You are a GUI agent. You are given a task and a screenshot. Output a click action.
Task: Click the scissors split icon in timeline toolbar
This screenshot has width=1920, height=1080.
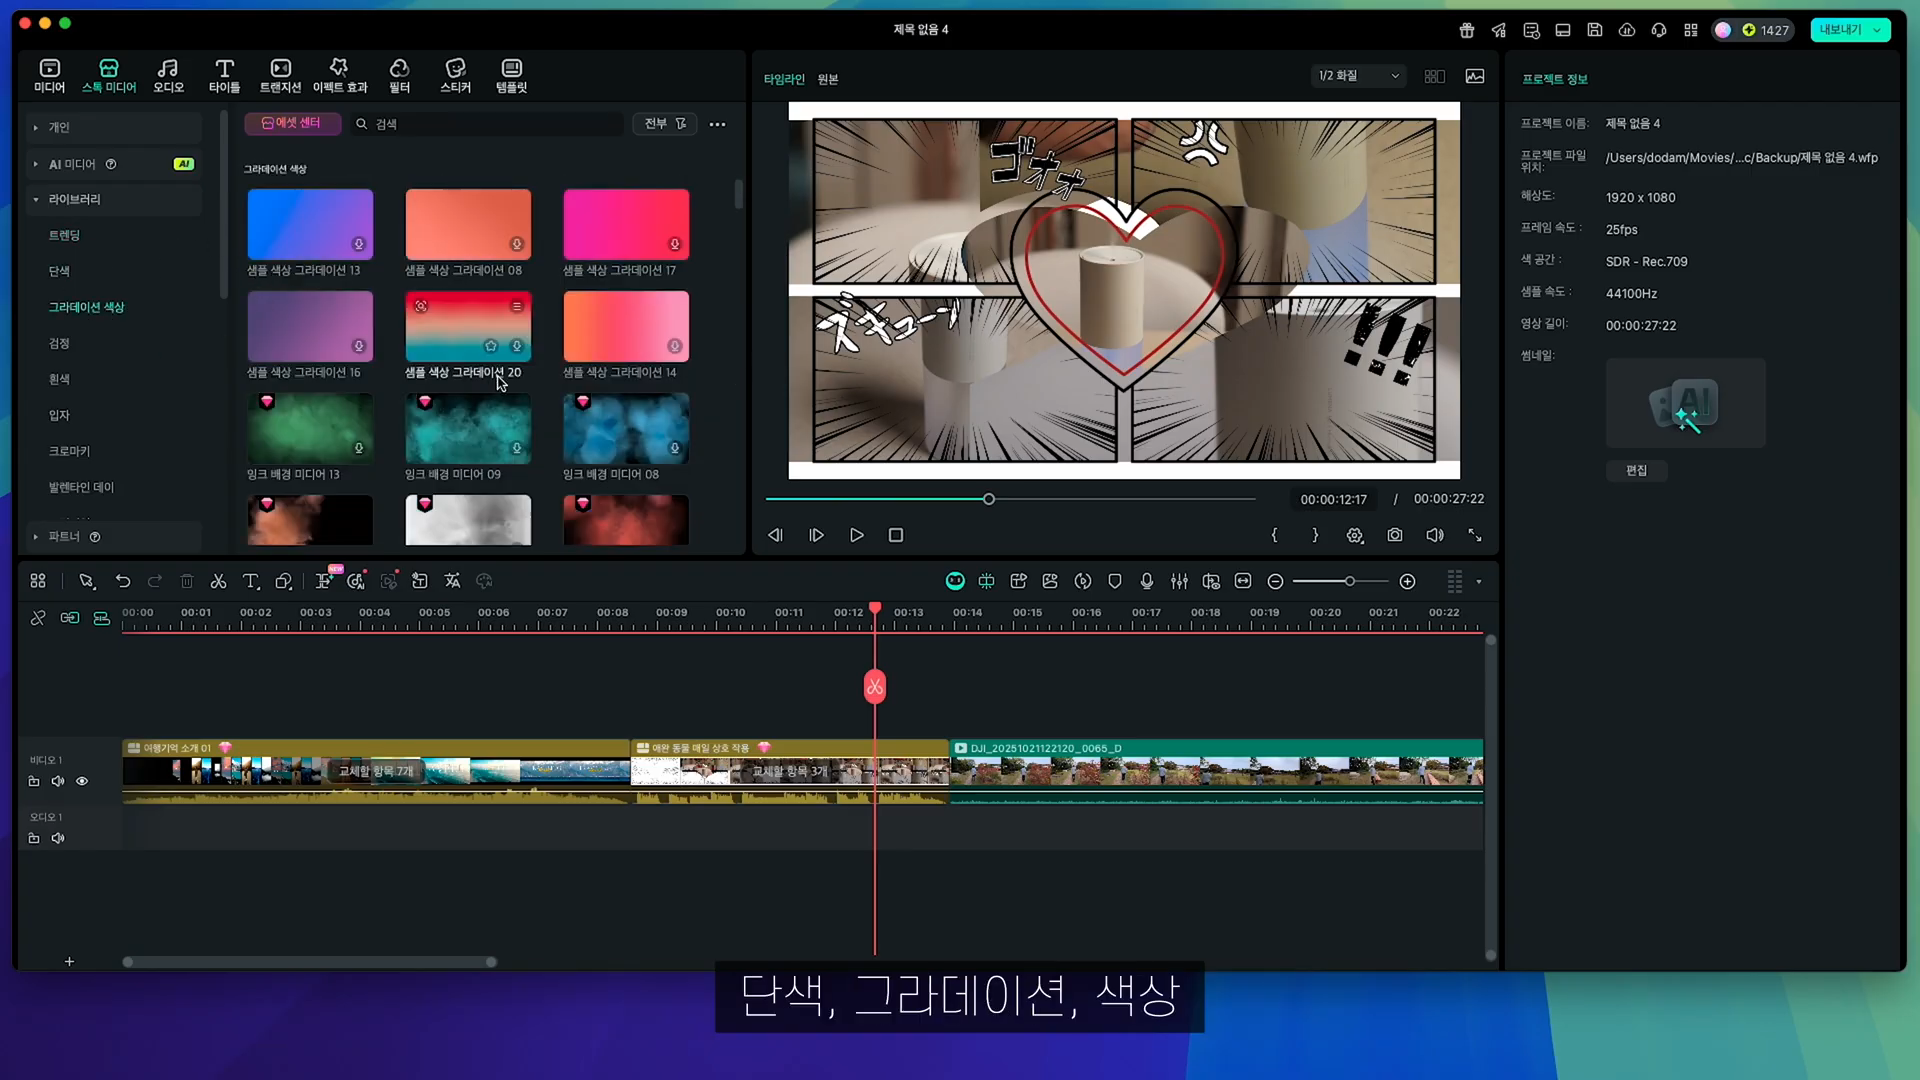click(218, 581)
